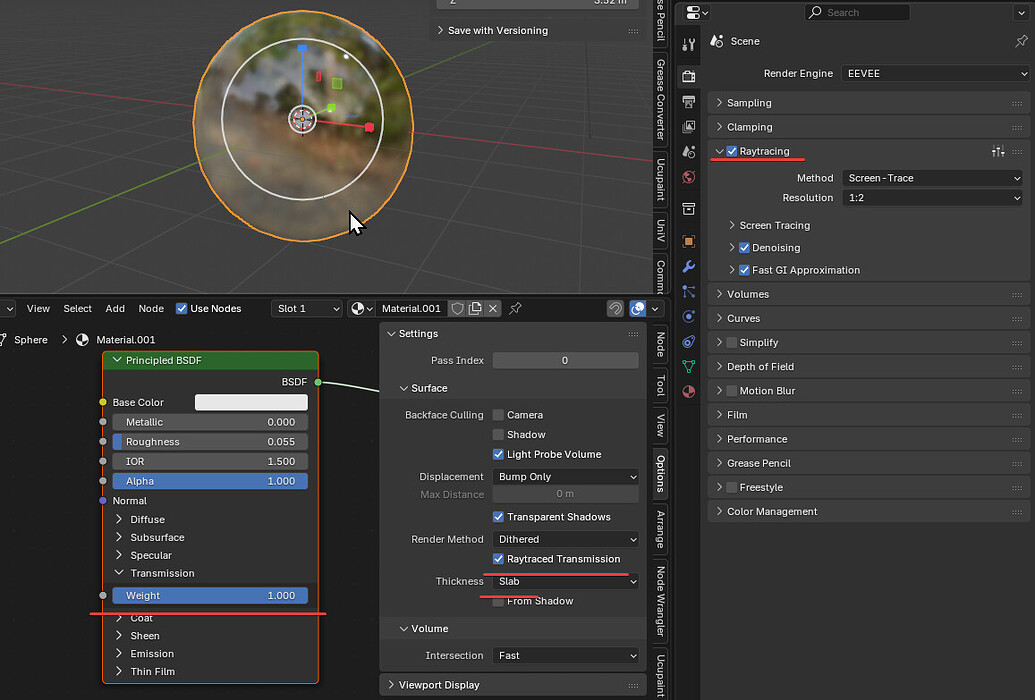Open the World properties tab
This screenshot has width=1035, height=700.
pyautogui.click(x=688, y=176)
